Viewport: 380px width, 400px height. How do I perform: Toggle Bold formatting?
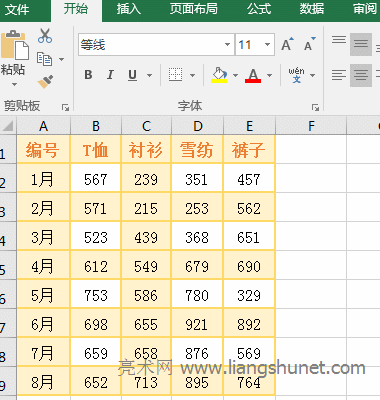point(88,75)
